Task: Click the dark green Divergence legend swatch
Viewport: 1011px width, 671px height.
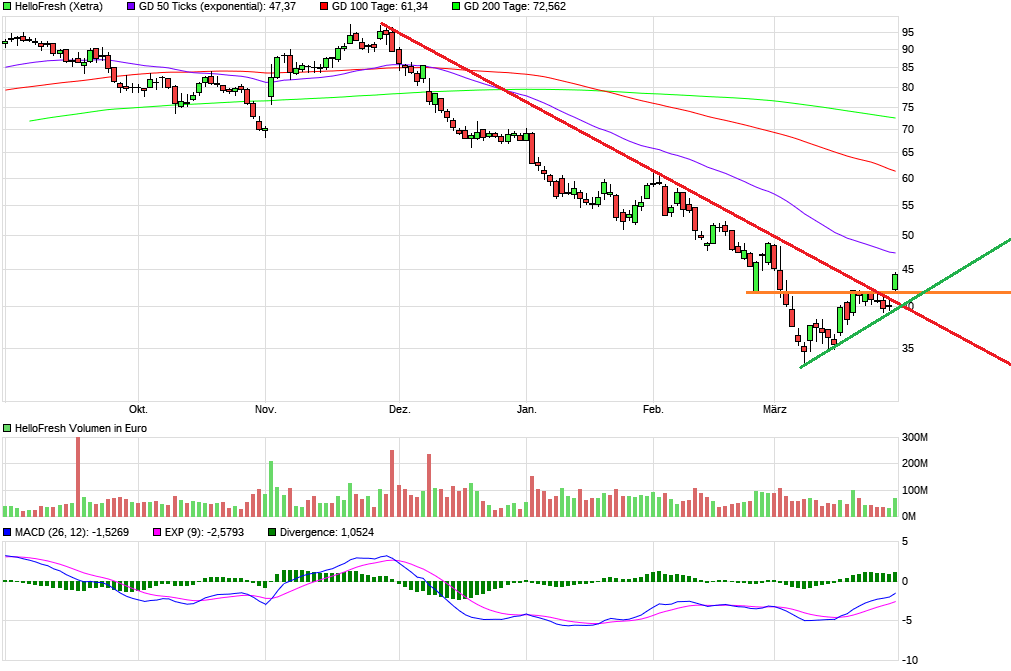Action: click(x=271, y=532)
